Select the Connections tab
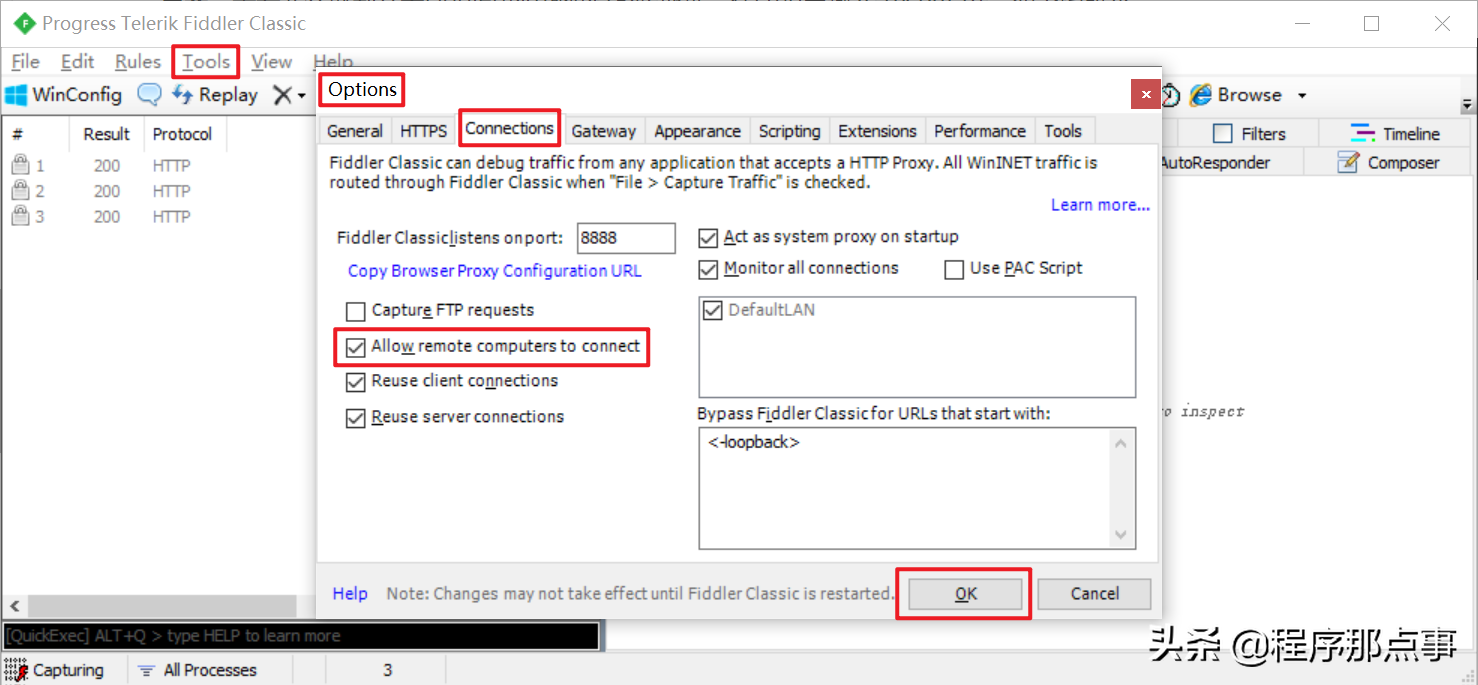Viewport: 1478px width, 685px height. [x=509, y=128]
